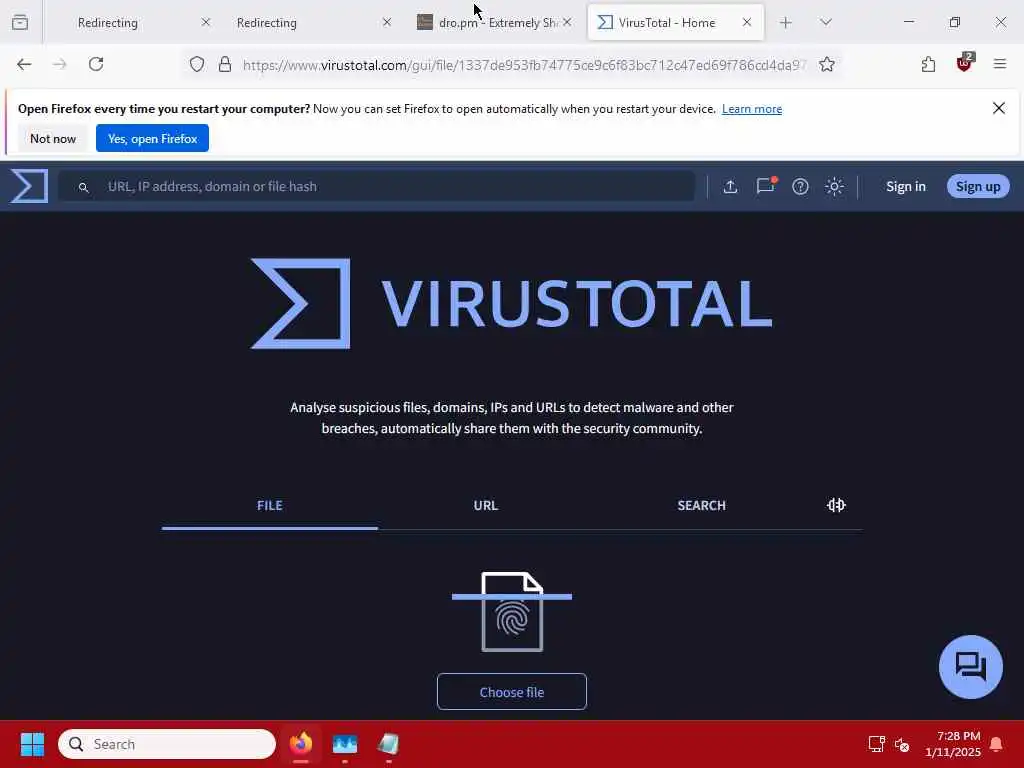Open the chat support bubble button
This screenshot has height=768, width=1024.
(970, 667)
